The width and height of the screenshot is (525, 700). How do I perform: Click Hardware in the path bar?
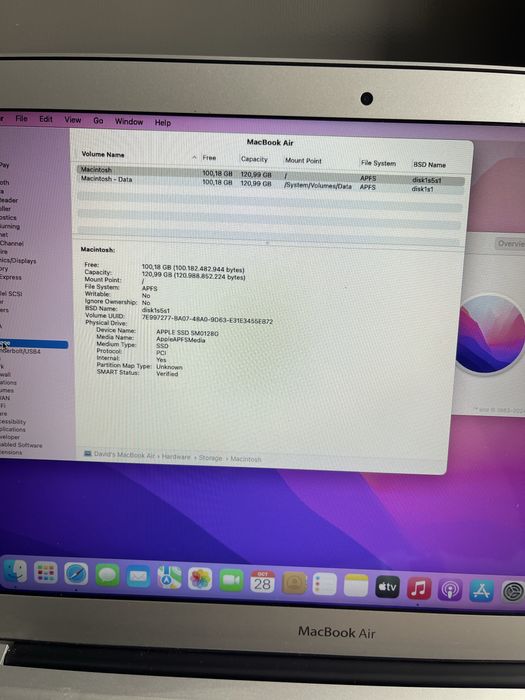click(176, 457)
